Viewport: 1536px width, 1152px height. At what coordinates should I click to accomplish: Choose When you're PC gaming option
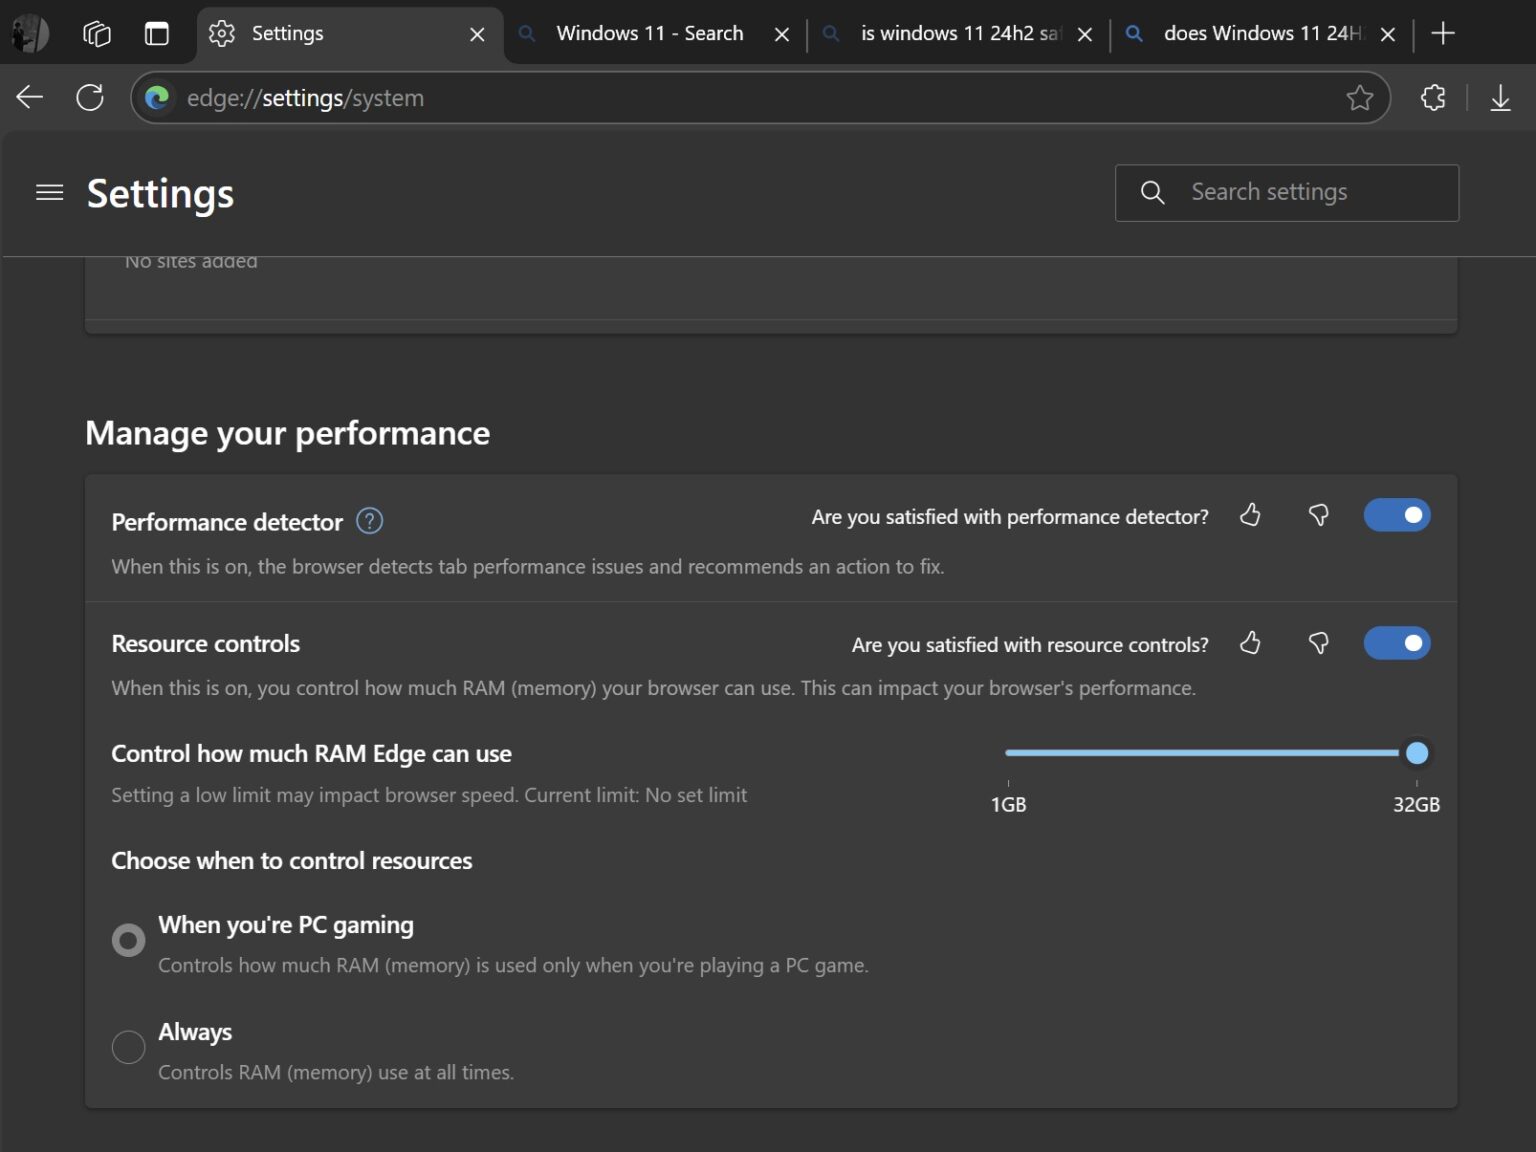[x=128, y=939]
